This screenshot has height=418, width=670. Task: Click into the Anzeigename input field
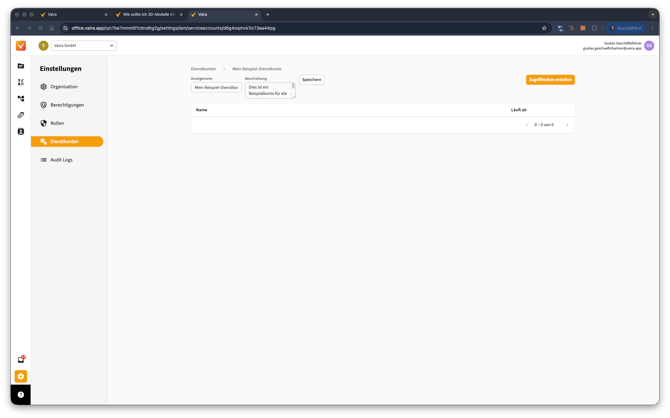point(216,88)
